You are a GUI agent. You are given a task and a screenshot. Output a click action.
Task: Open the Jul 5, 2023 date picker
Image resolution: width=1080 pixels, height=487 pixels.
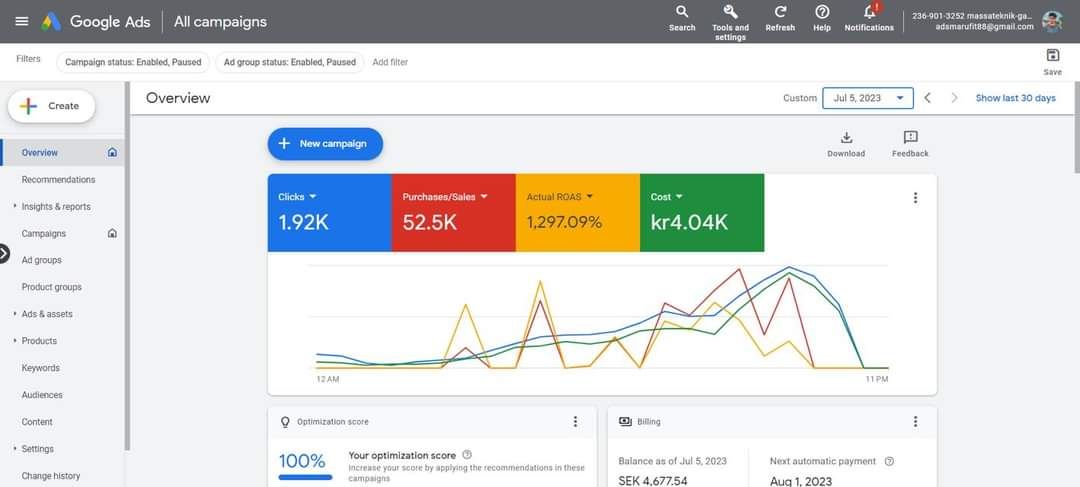tap(868, 98)
